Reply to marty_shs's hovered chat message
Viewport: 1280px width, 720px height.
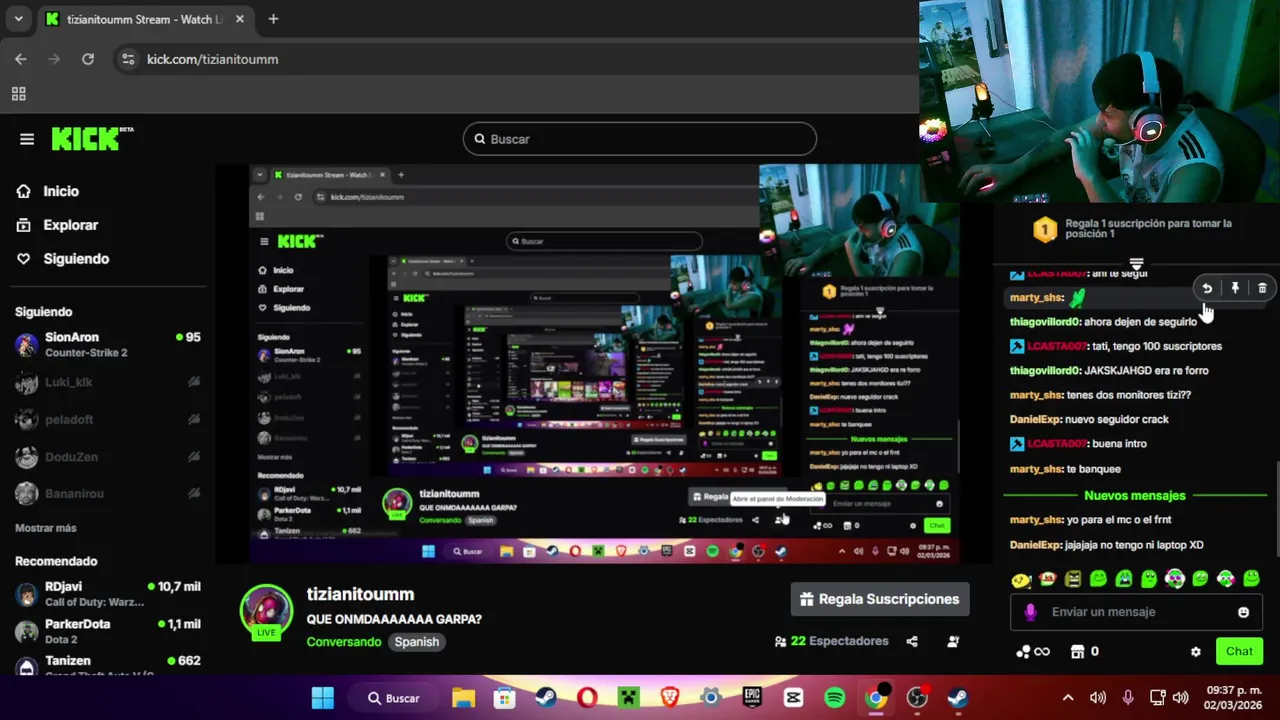click(1207, 288)
